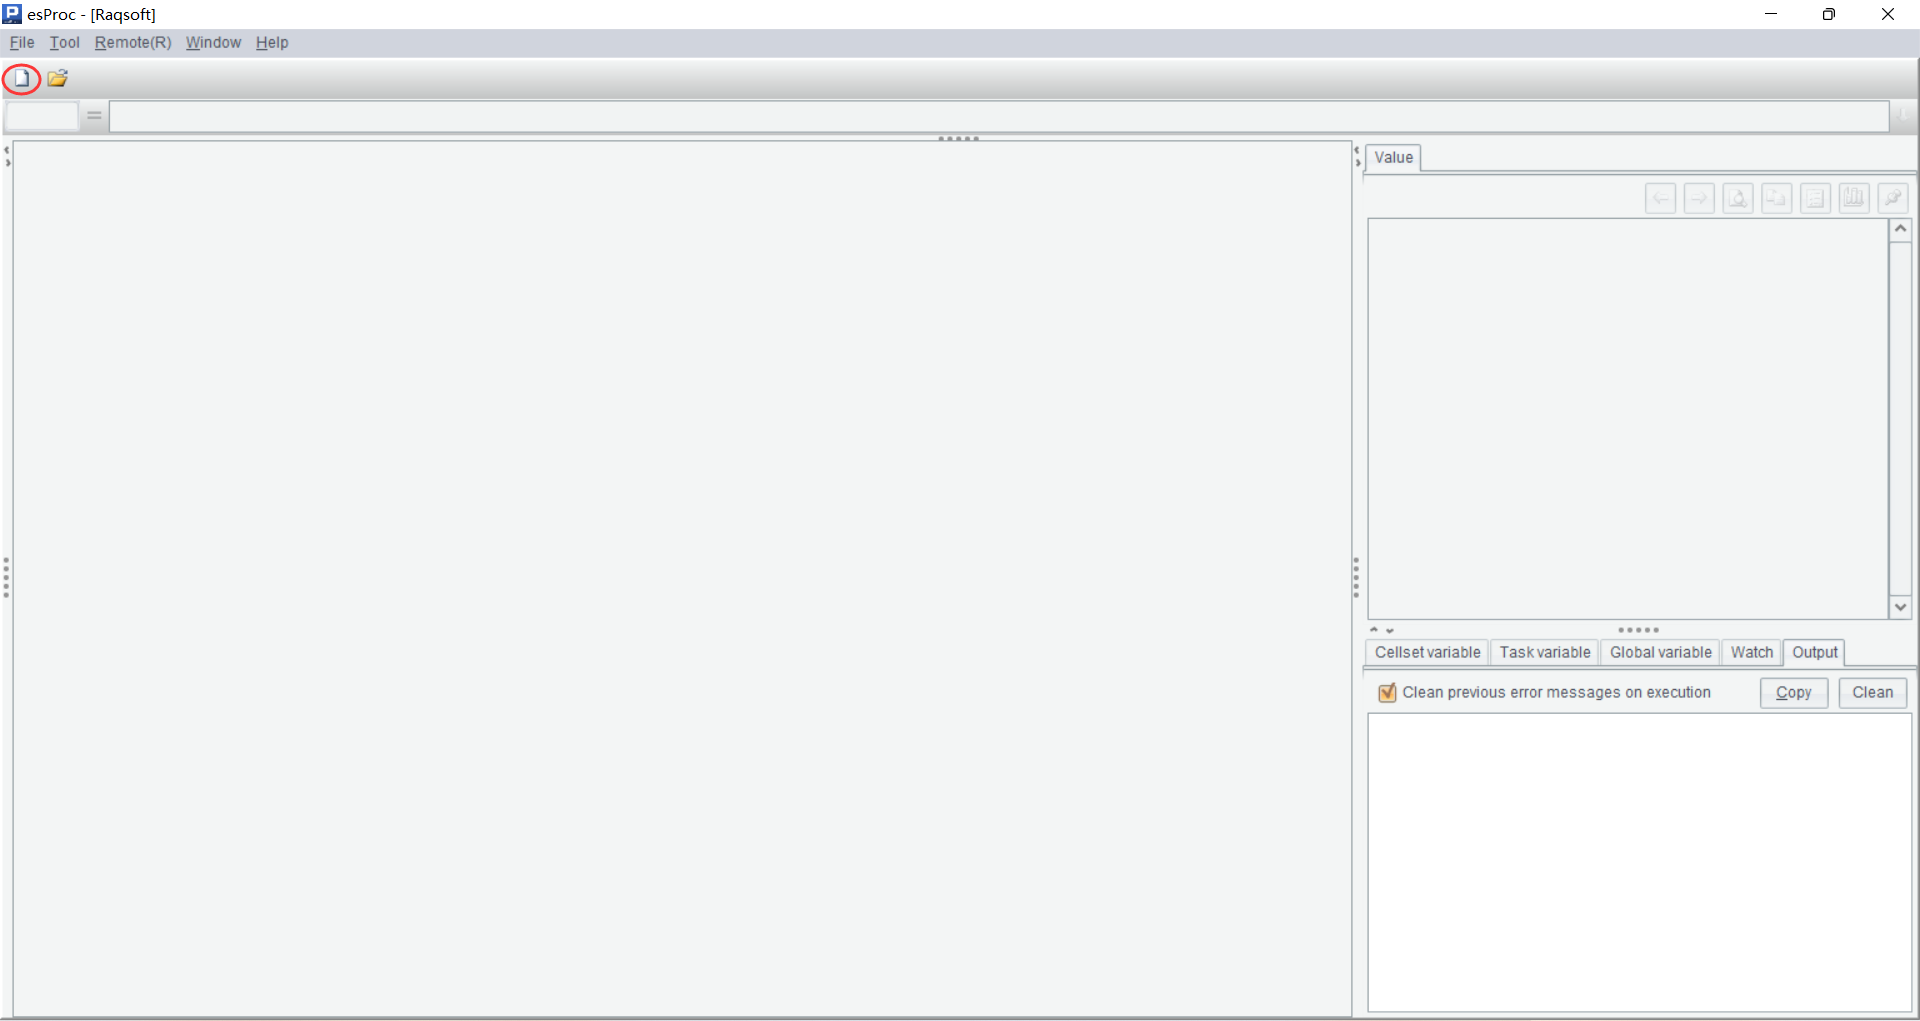The width and height of the screenshot is (1920, 1021).
Task: Switch to the Global variable tab
Action: [x=1660, y=652]
